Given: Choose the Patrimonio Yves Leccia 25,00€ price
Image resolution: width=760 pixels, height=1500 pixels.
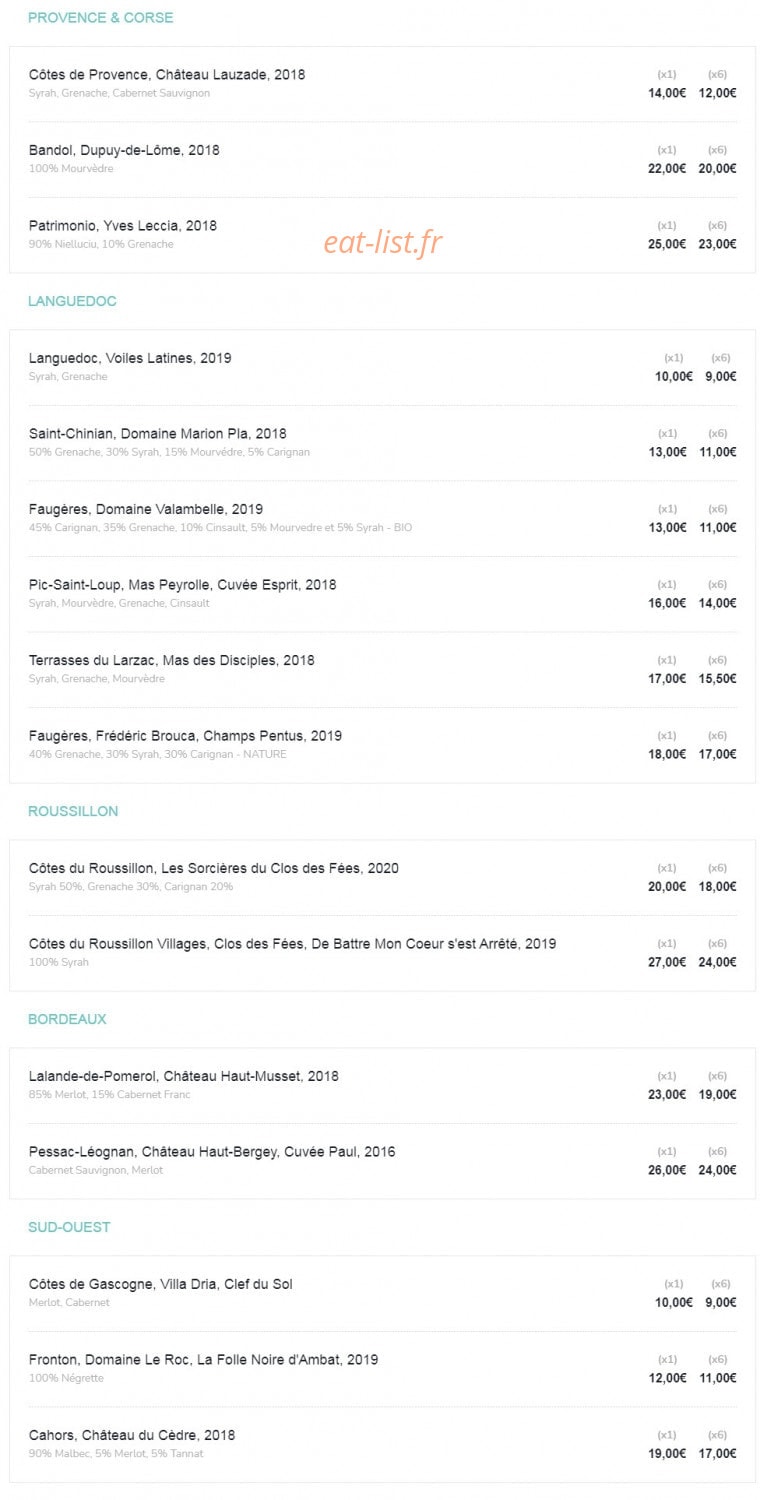Looking at the screenshot, I should (667, 244).
